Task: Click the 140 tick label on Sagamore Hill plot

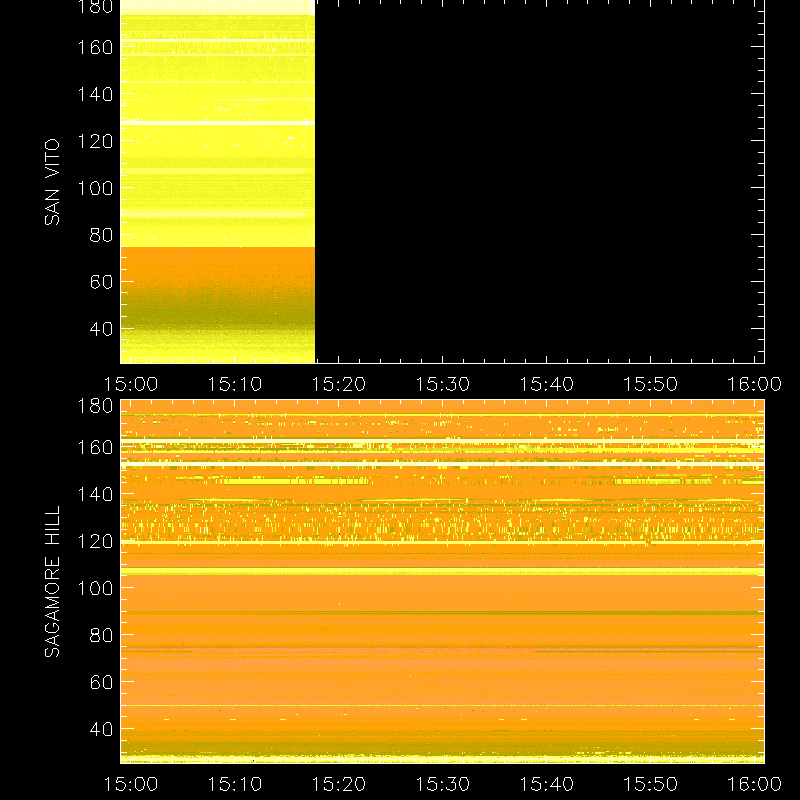Action: [x=95, y=494]
